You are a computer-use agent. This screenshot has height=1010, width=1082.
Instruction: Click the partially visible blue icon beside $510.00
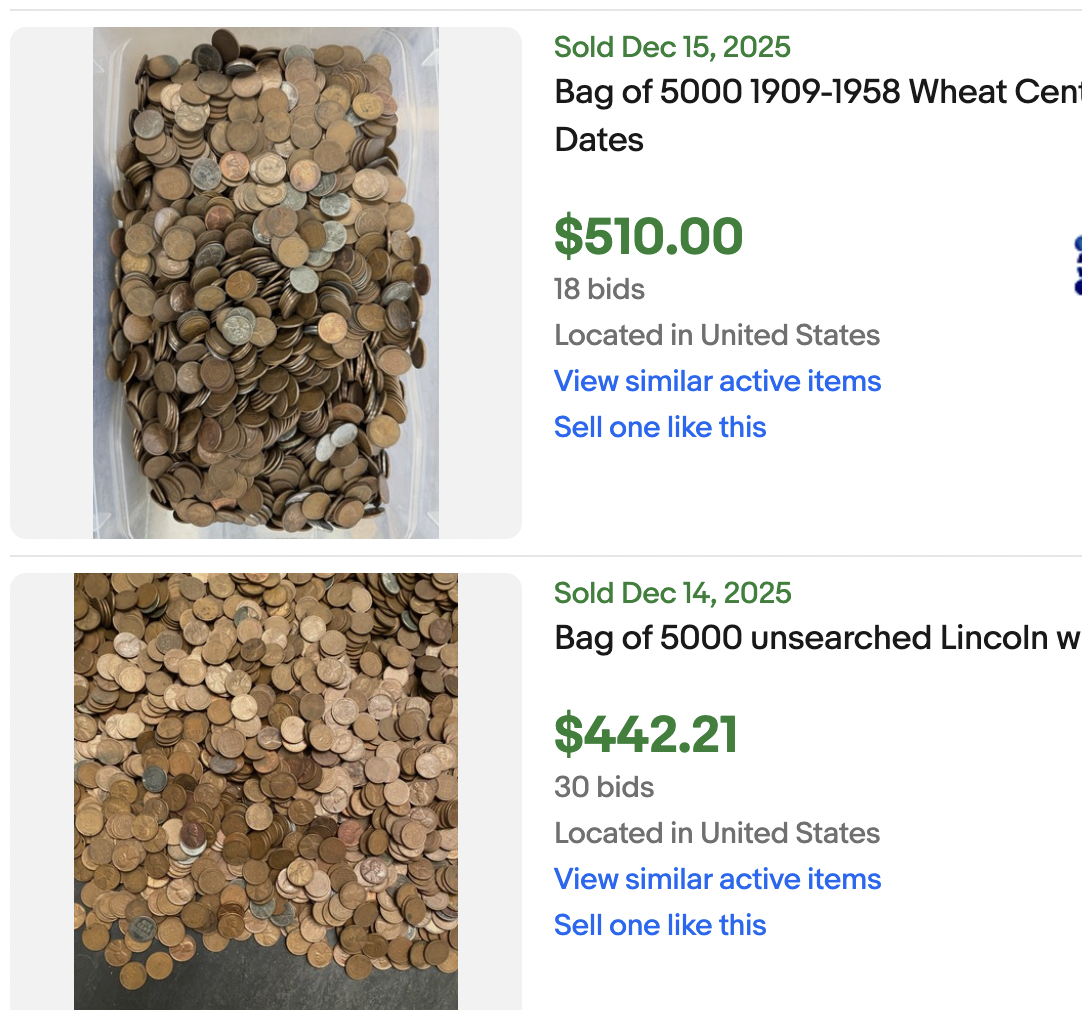point(1076,266)
